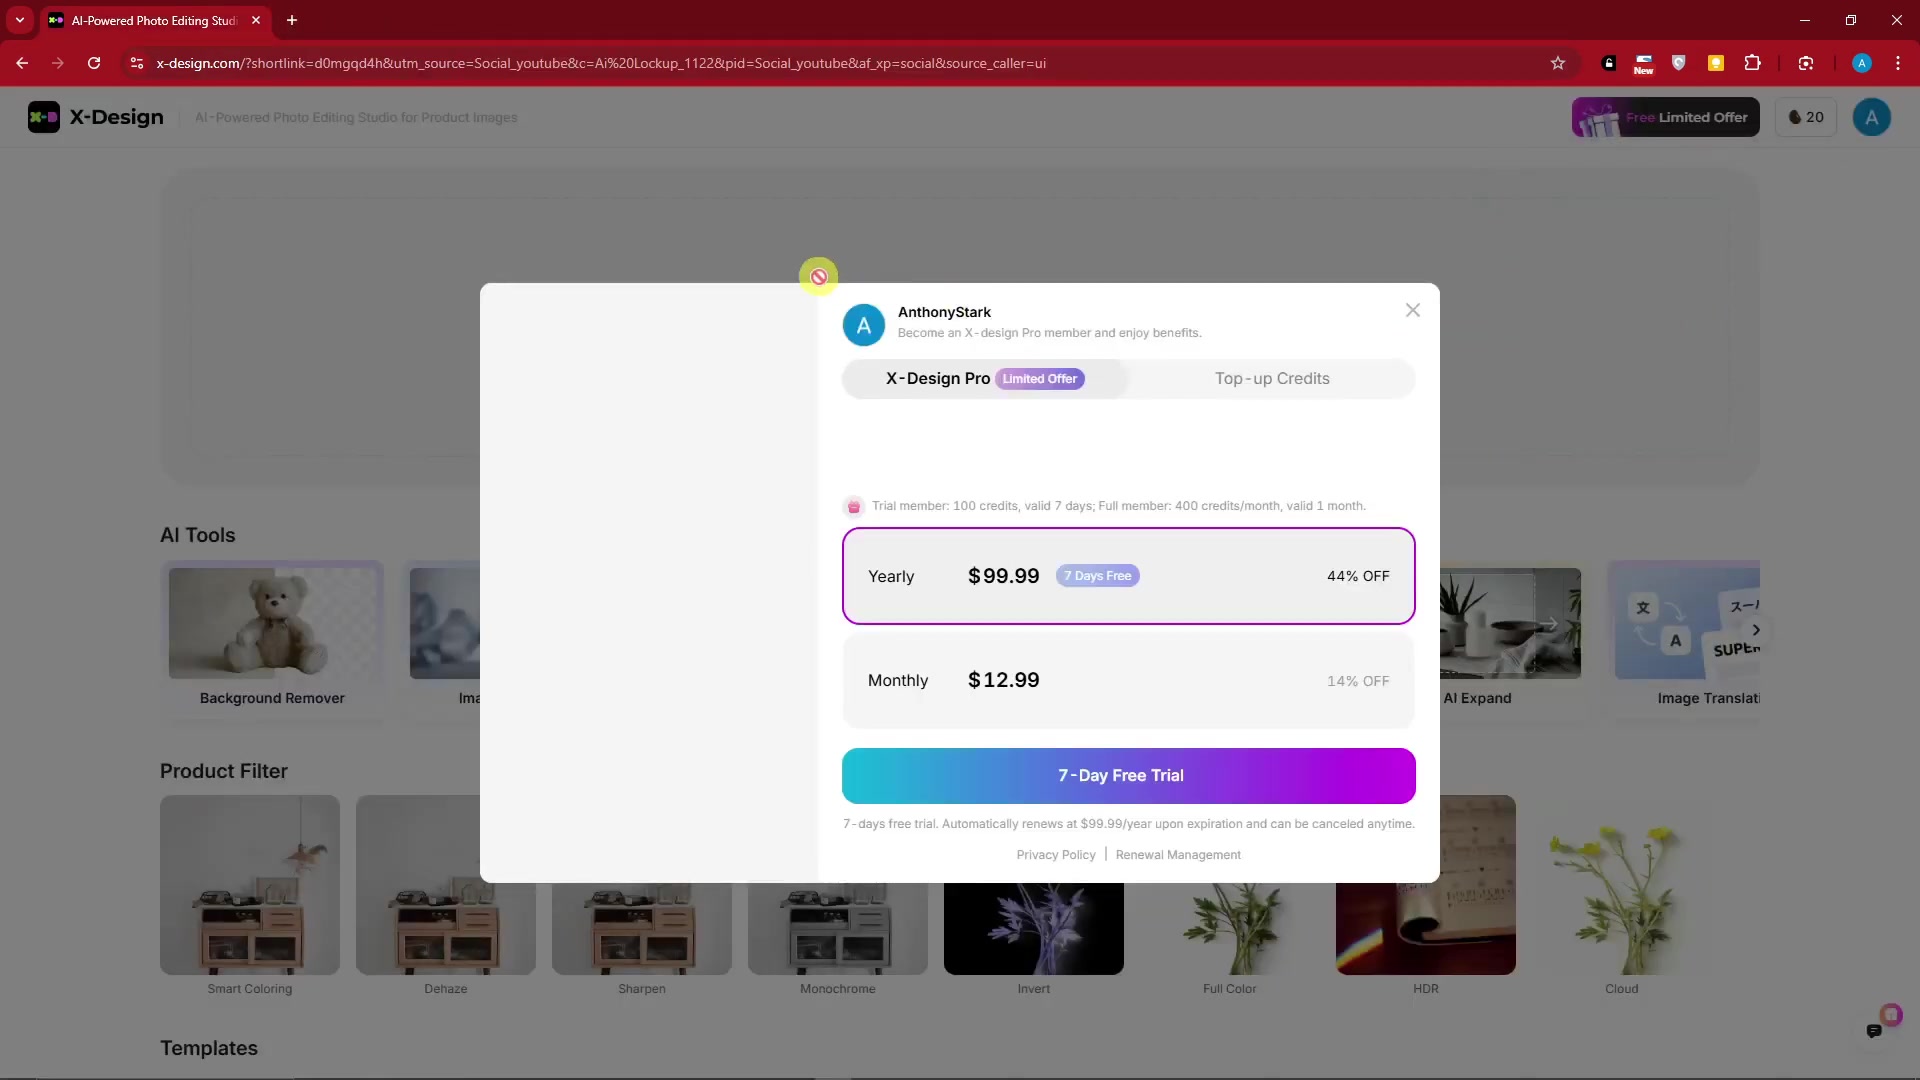Switch to the Top-up Credits tab
1920x1080 pixels.
[x=1272, y=379]
